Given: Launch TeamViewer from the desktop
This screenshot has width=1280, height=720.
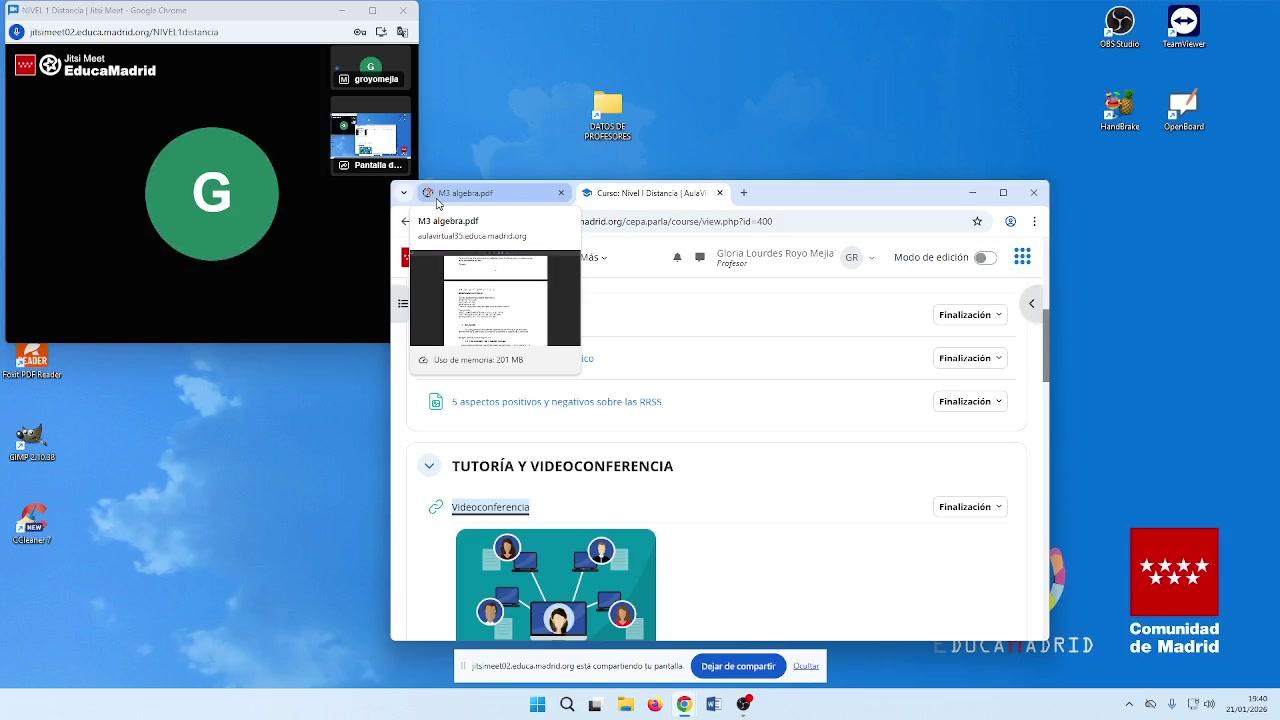Looking at the screenshot, I should pos(1183,27).
